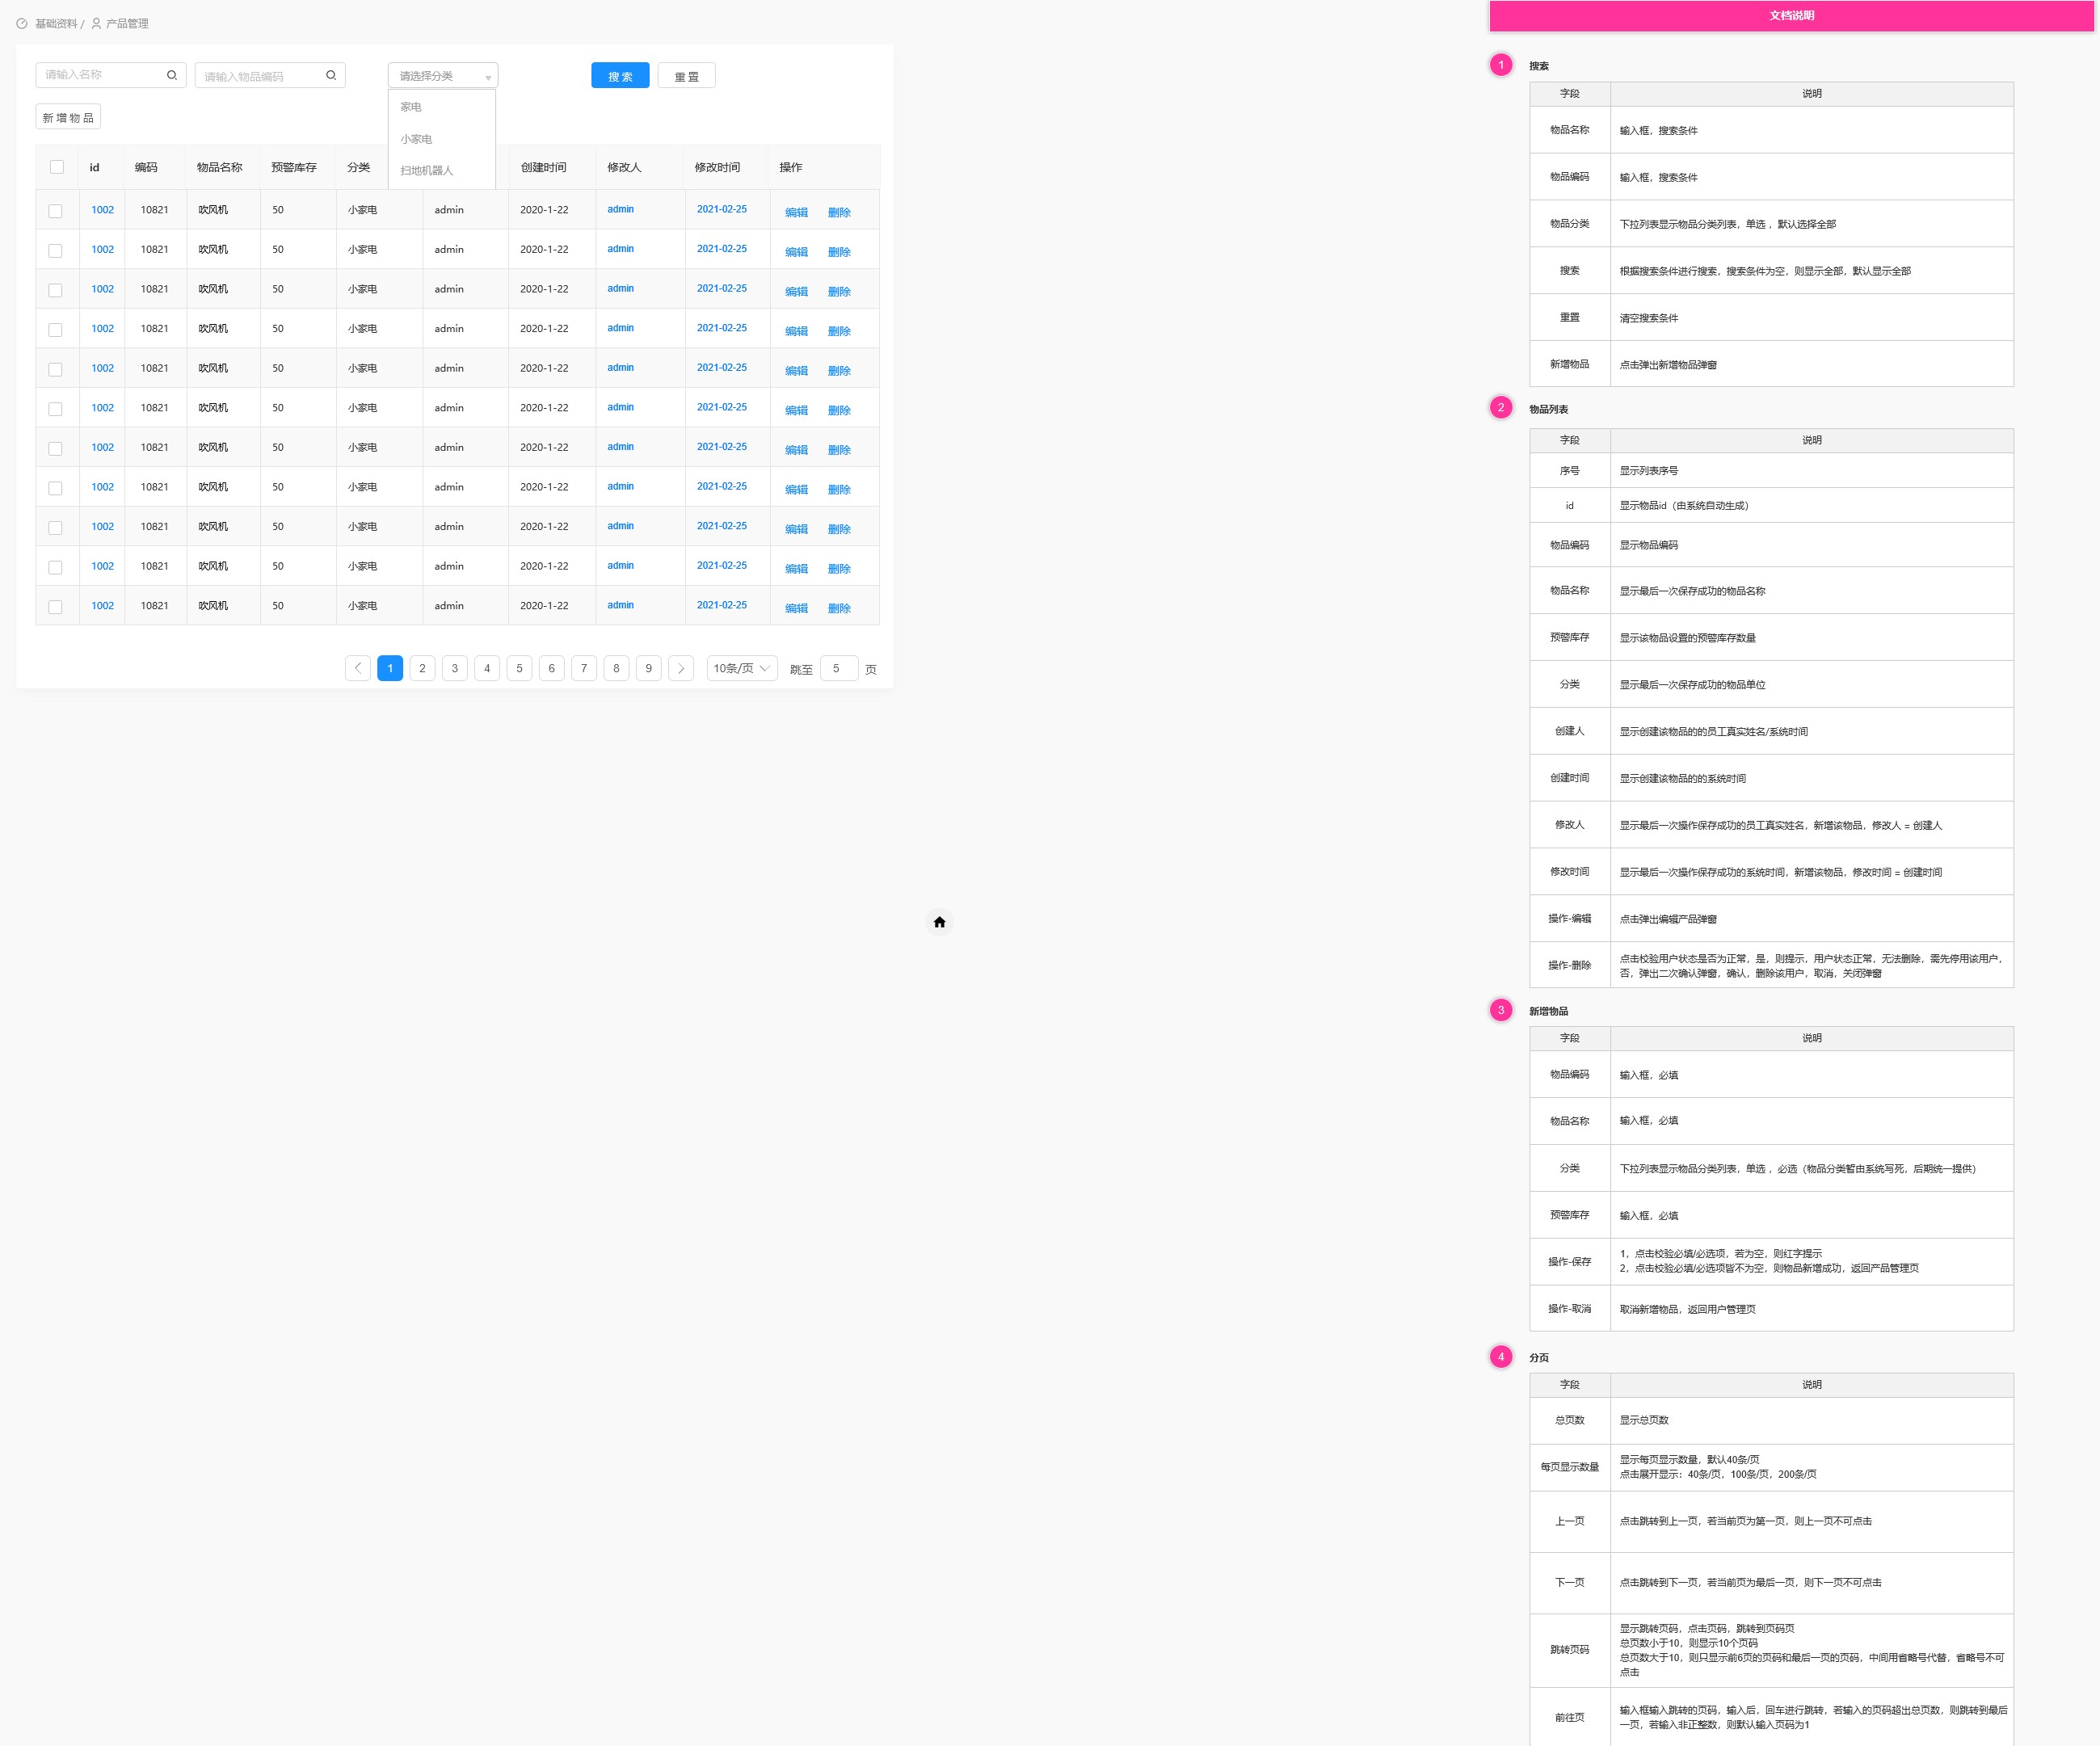Open the 基础资料 breadcrumb link
Viewport: 2100px width, 1746px height.
click(x=56, y=23)
